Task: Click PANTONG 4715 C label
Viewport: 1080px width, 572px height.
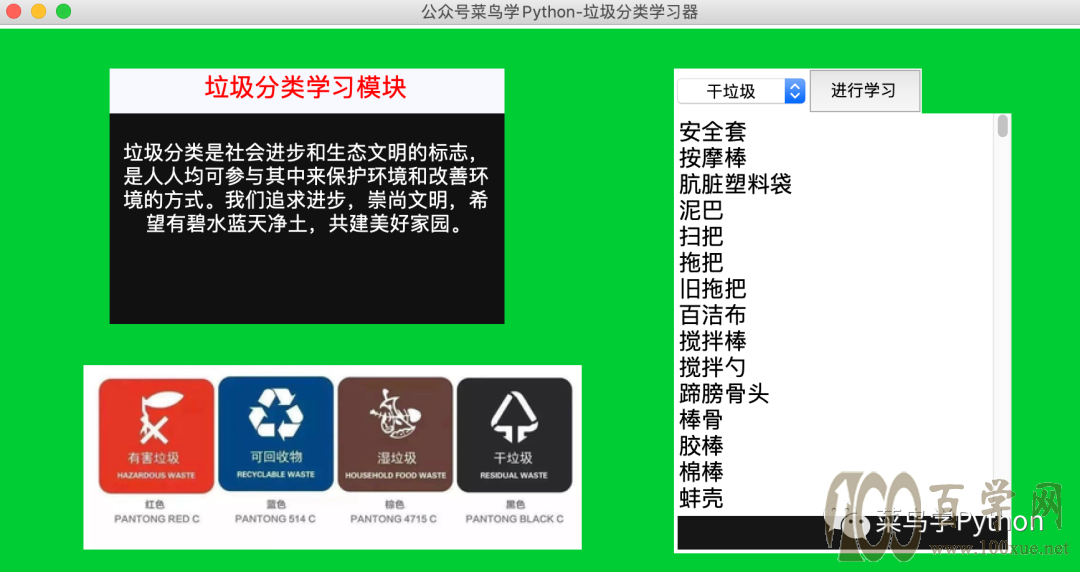Action: [x=393, y=518]
